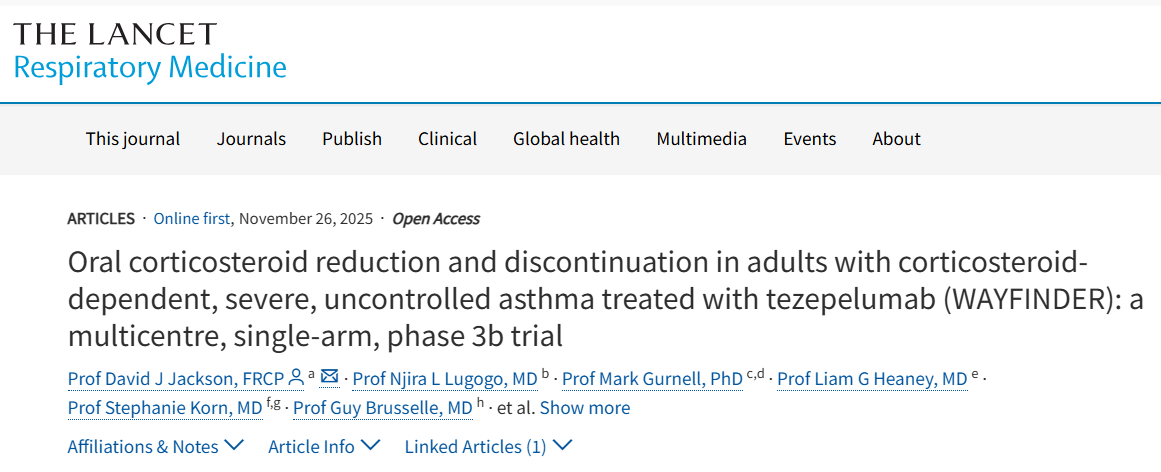The width and height of the screenshot is (1161, 472).
Task: Open the Publish menu
Action: pos(352,139)
